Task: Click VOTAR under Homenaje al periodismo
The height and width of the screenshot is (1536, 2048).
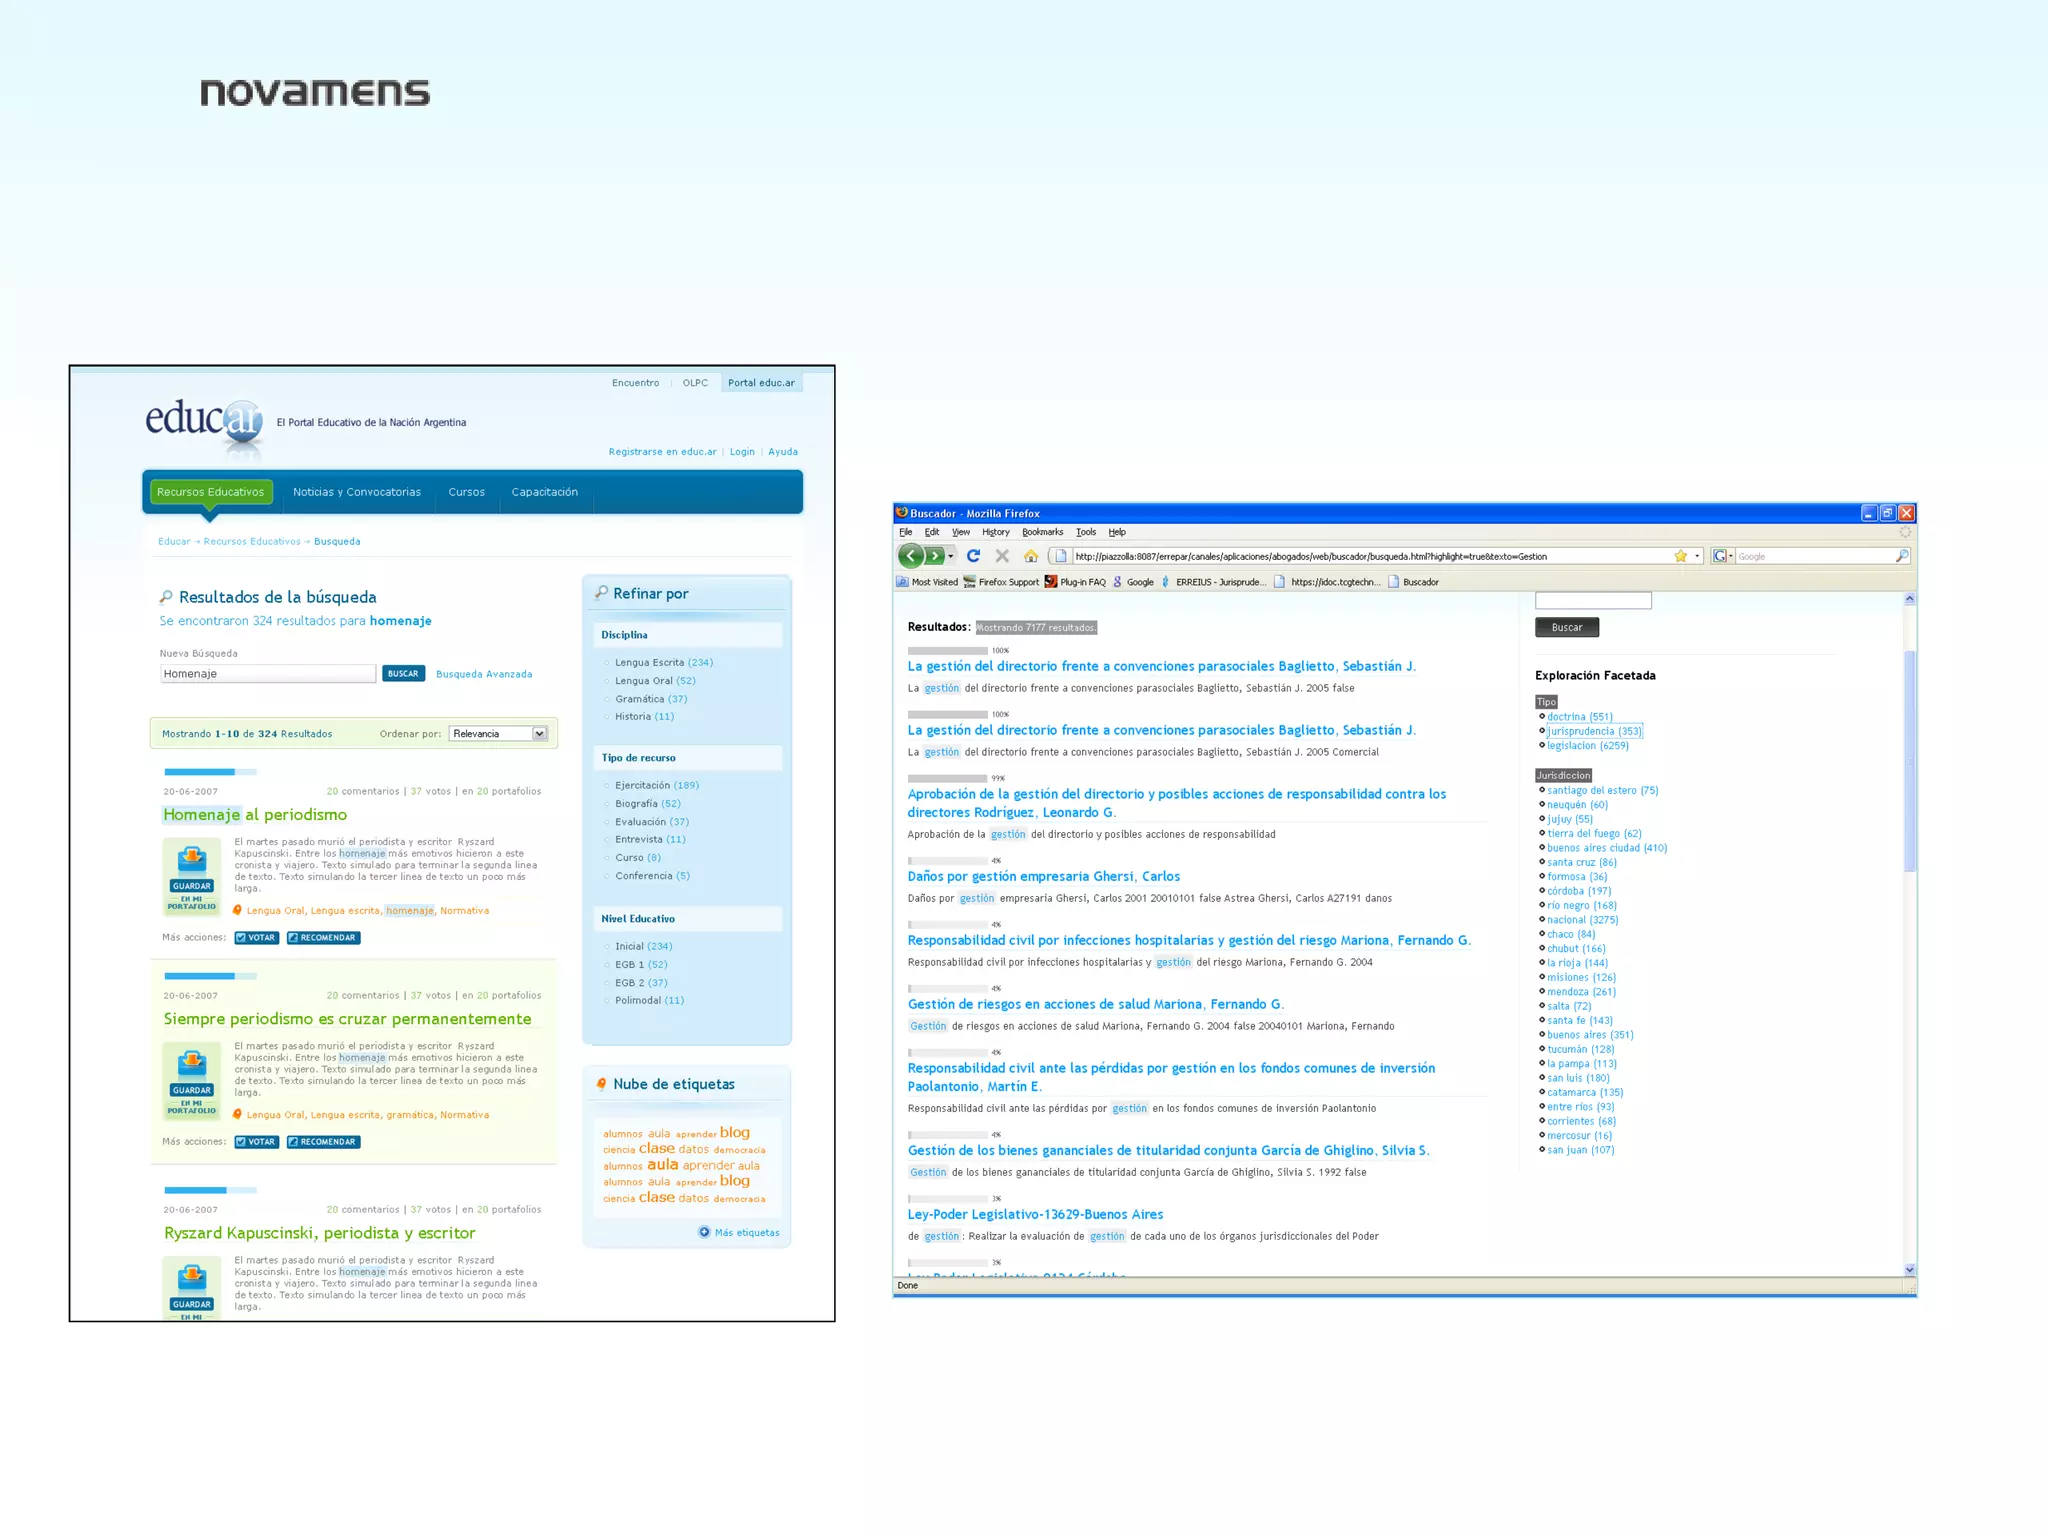Action: [256, 938]
